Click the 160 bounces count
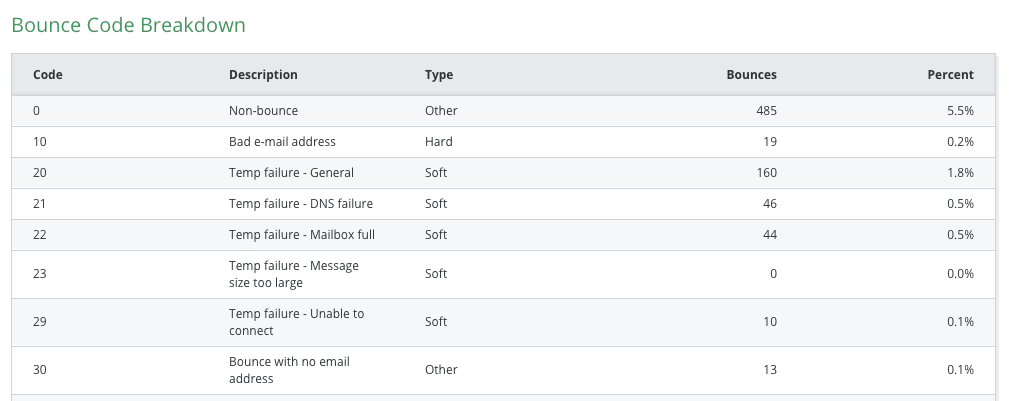This screenshot has height=401, width=1009. click(x=766, y=173)
